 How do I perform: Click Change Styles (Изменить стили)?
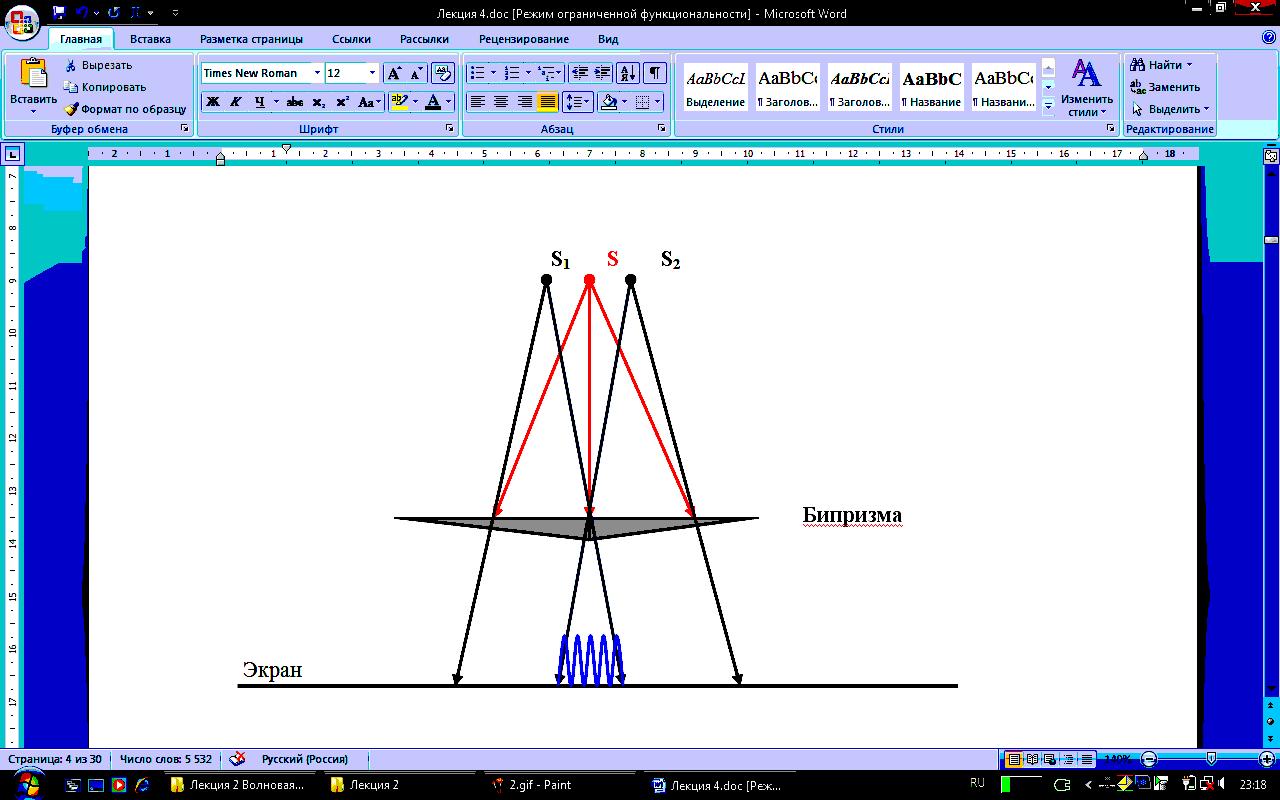[1086, 88]
